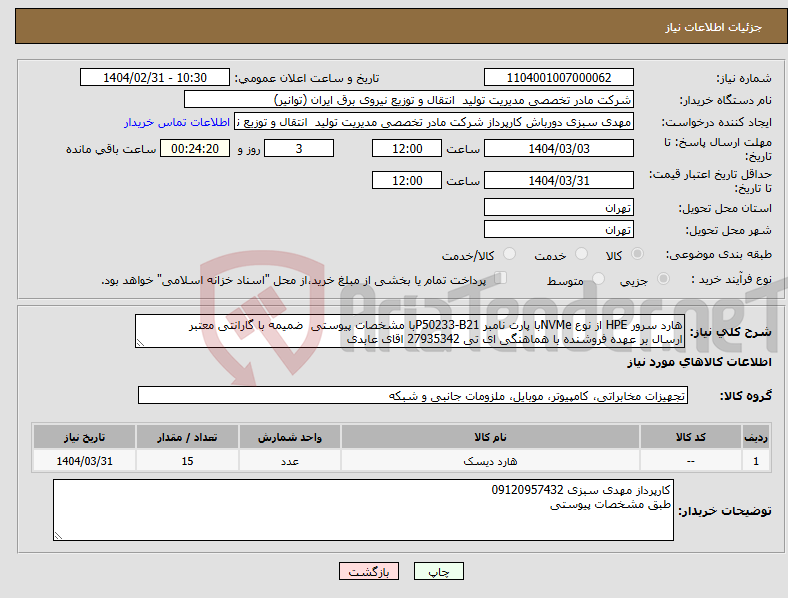Click the request creator name field
Viewport: 788px width, 598px height.
(434, 122)
